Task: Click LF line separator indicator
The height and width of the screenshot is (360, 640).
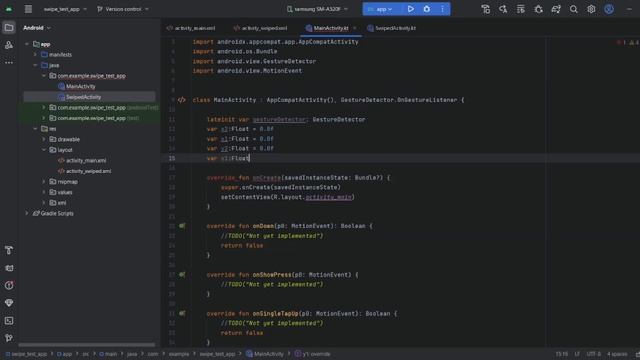Action: [577, 354]
